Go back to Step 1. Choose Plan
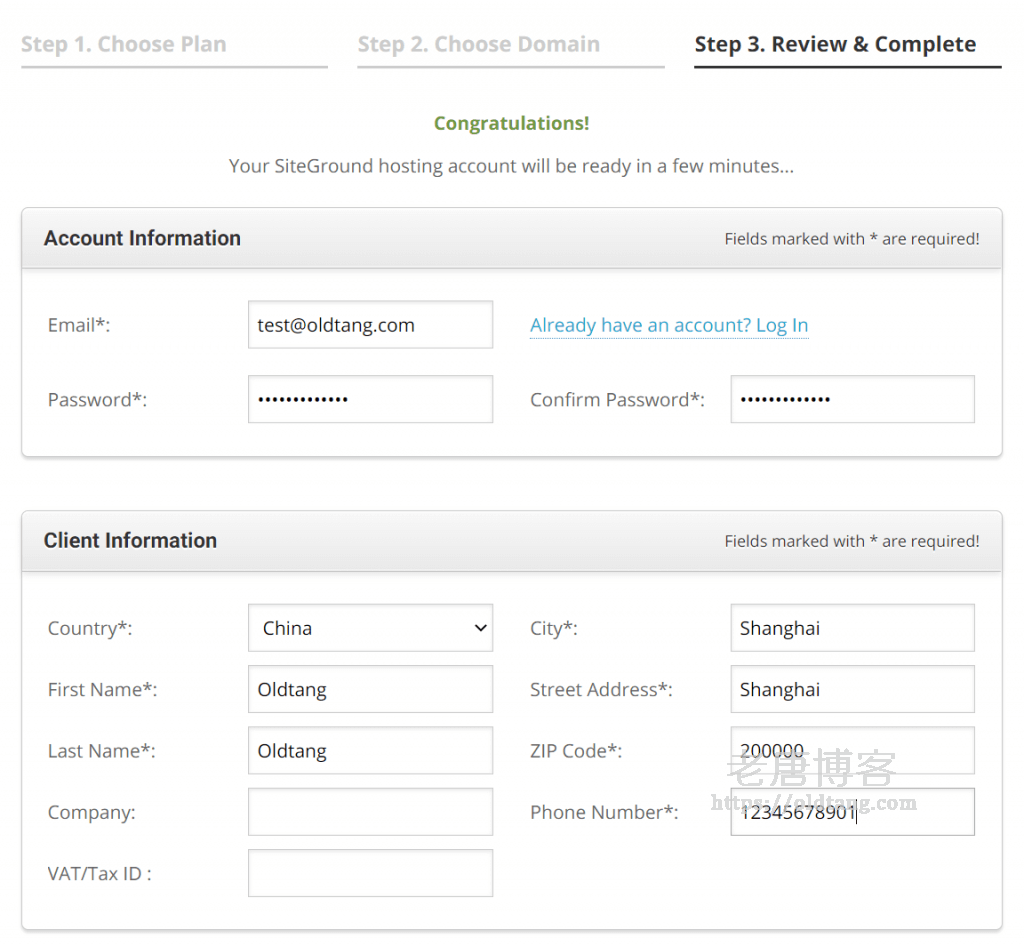1024x946 pixels. click(124, 45)
